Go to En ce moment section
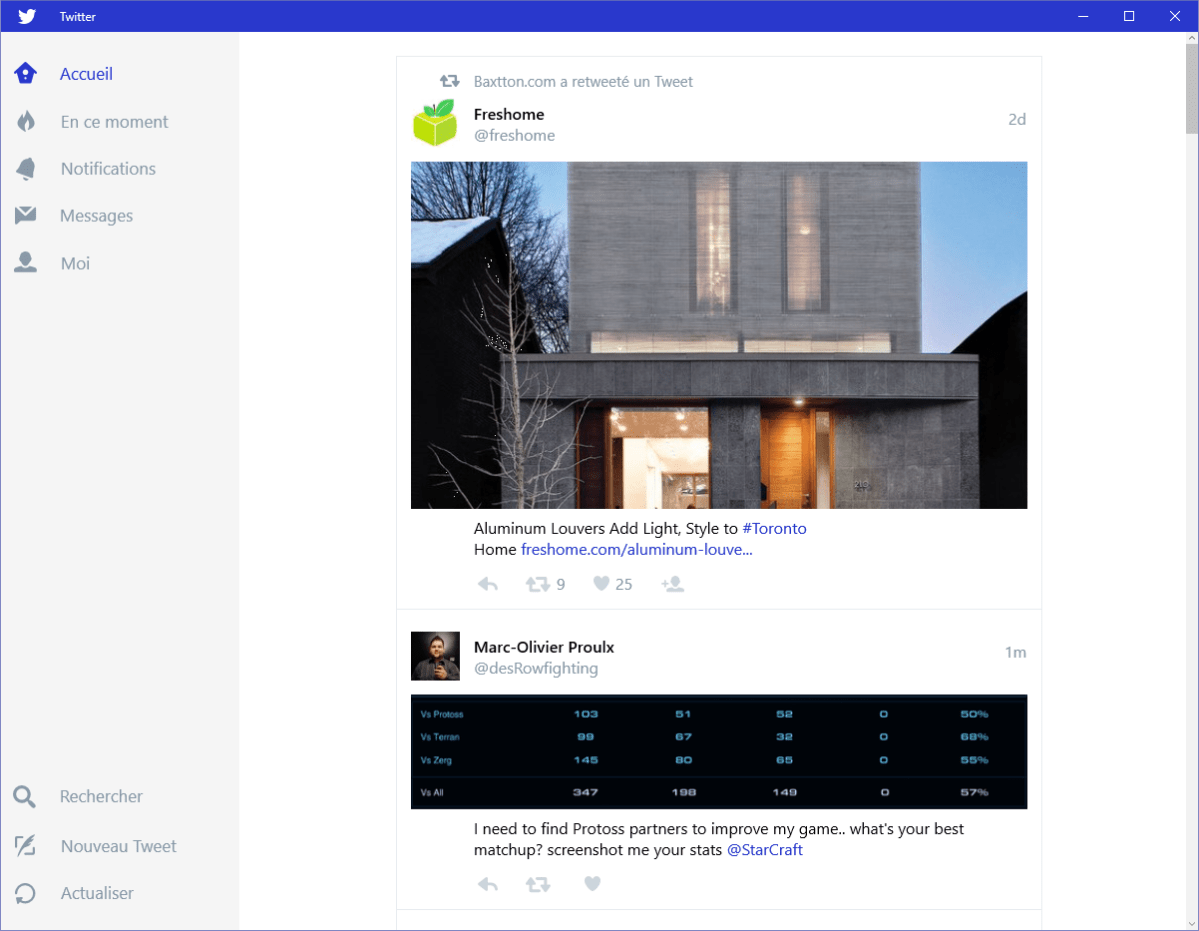Screen dimensions: 1199x931 (x=114, y=122)
